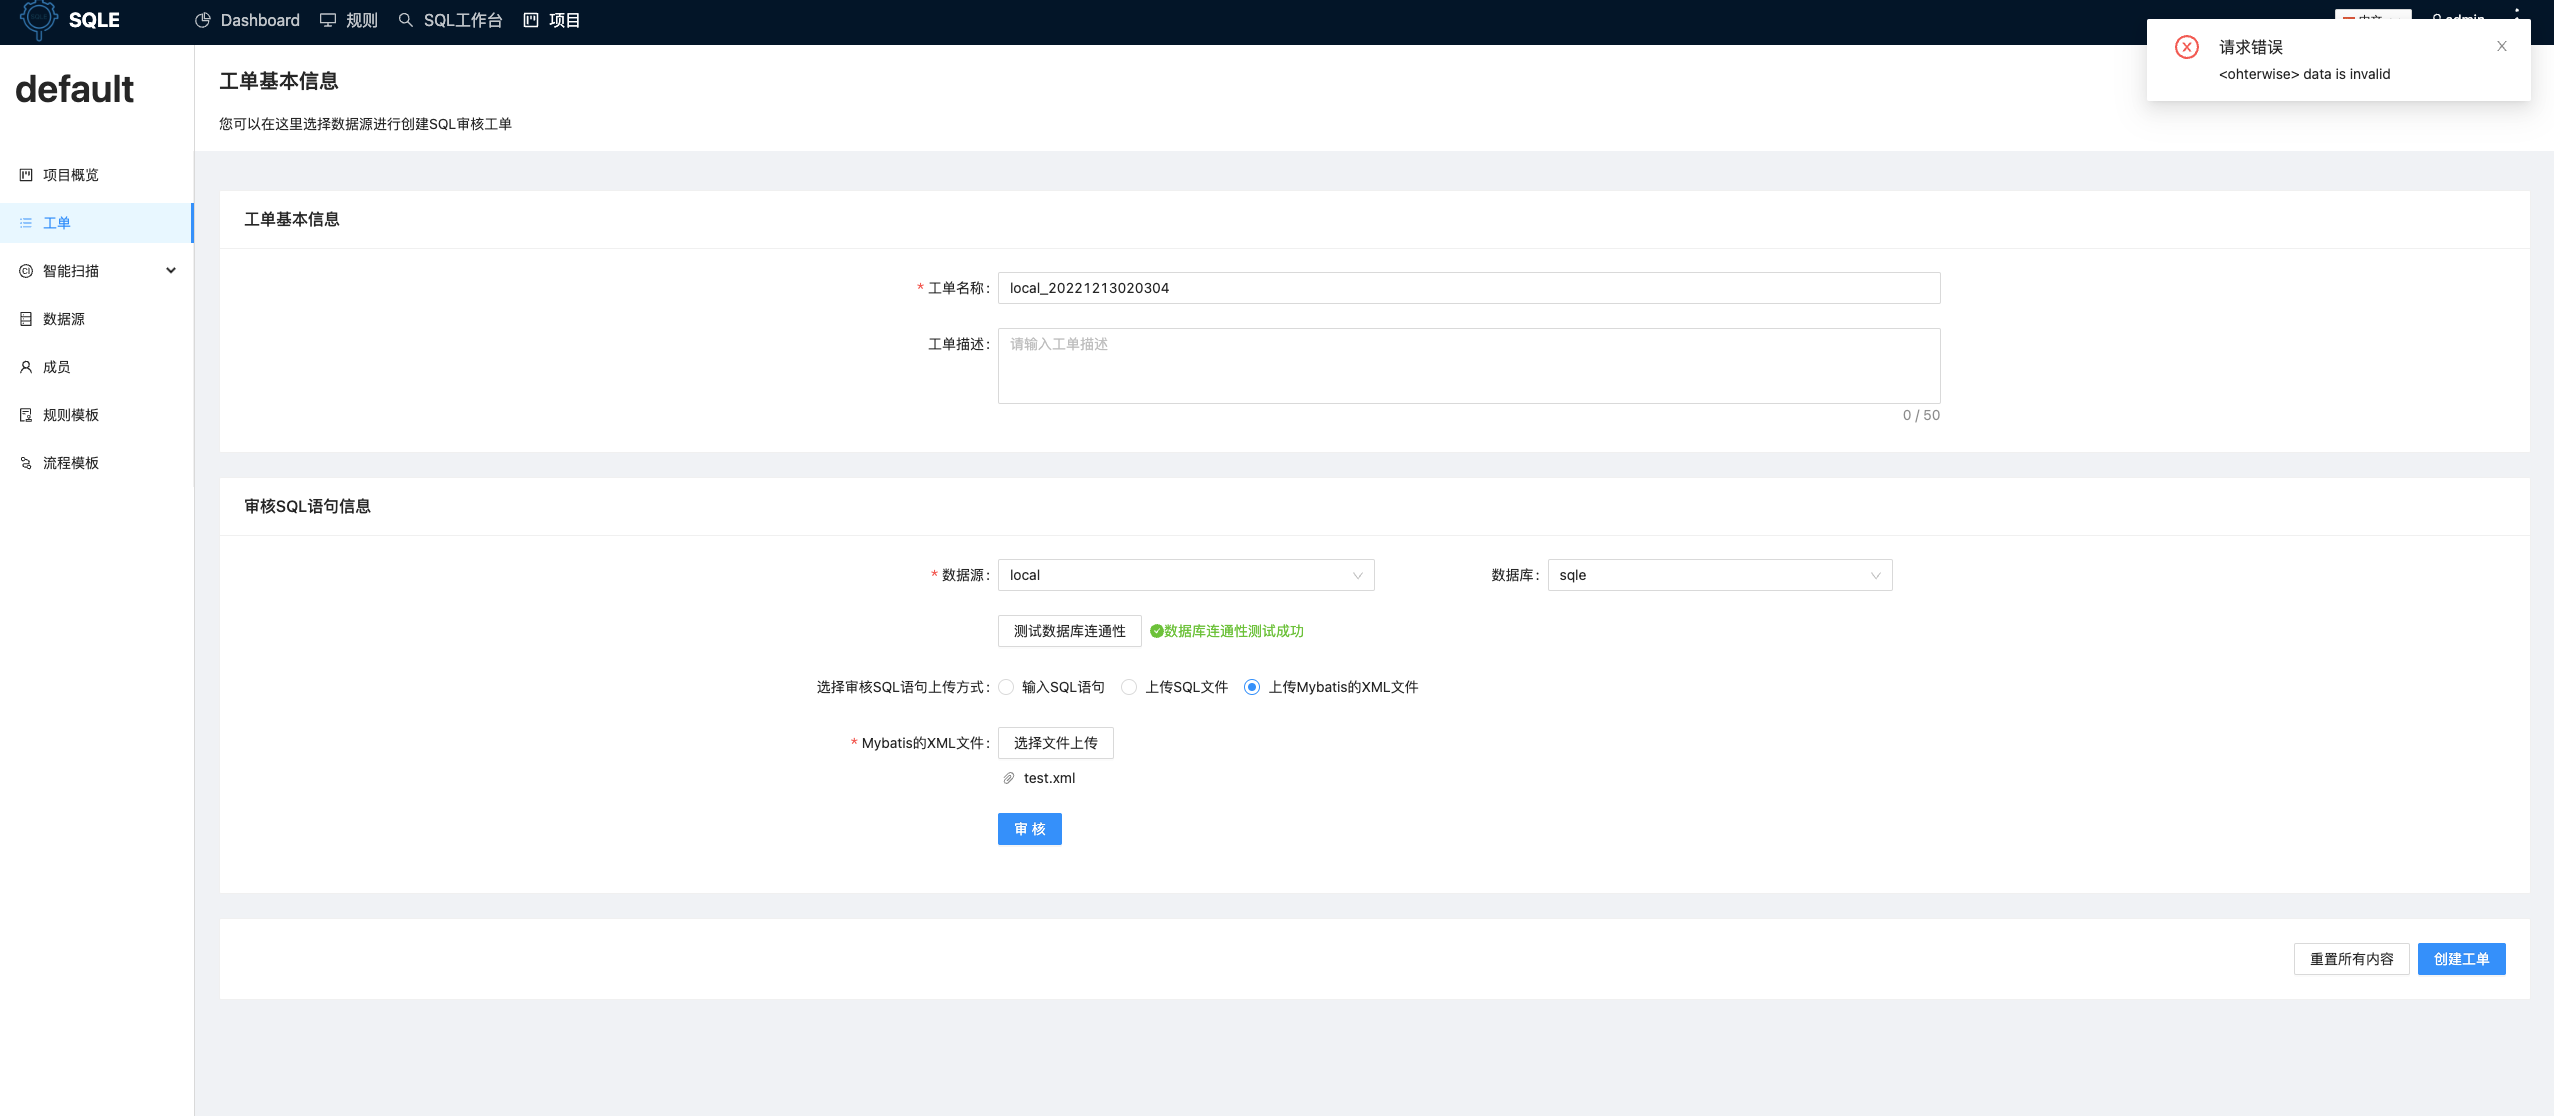Click the 成员 member icon
The height and width of the screenshot is (1116, 2554).
[x=26, y=366]
